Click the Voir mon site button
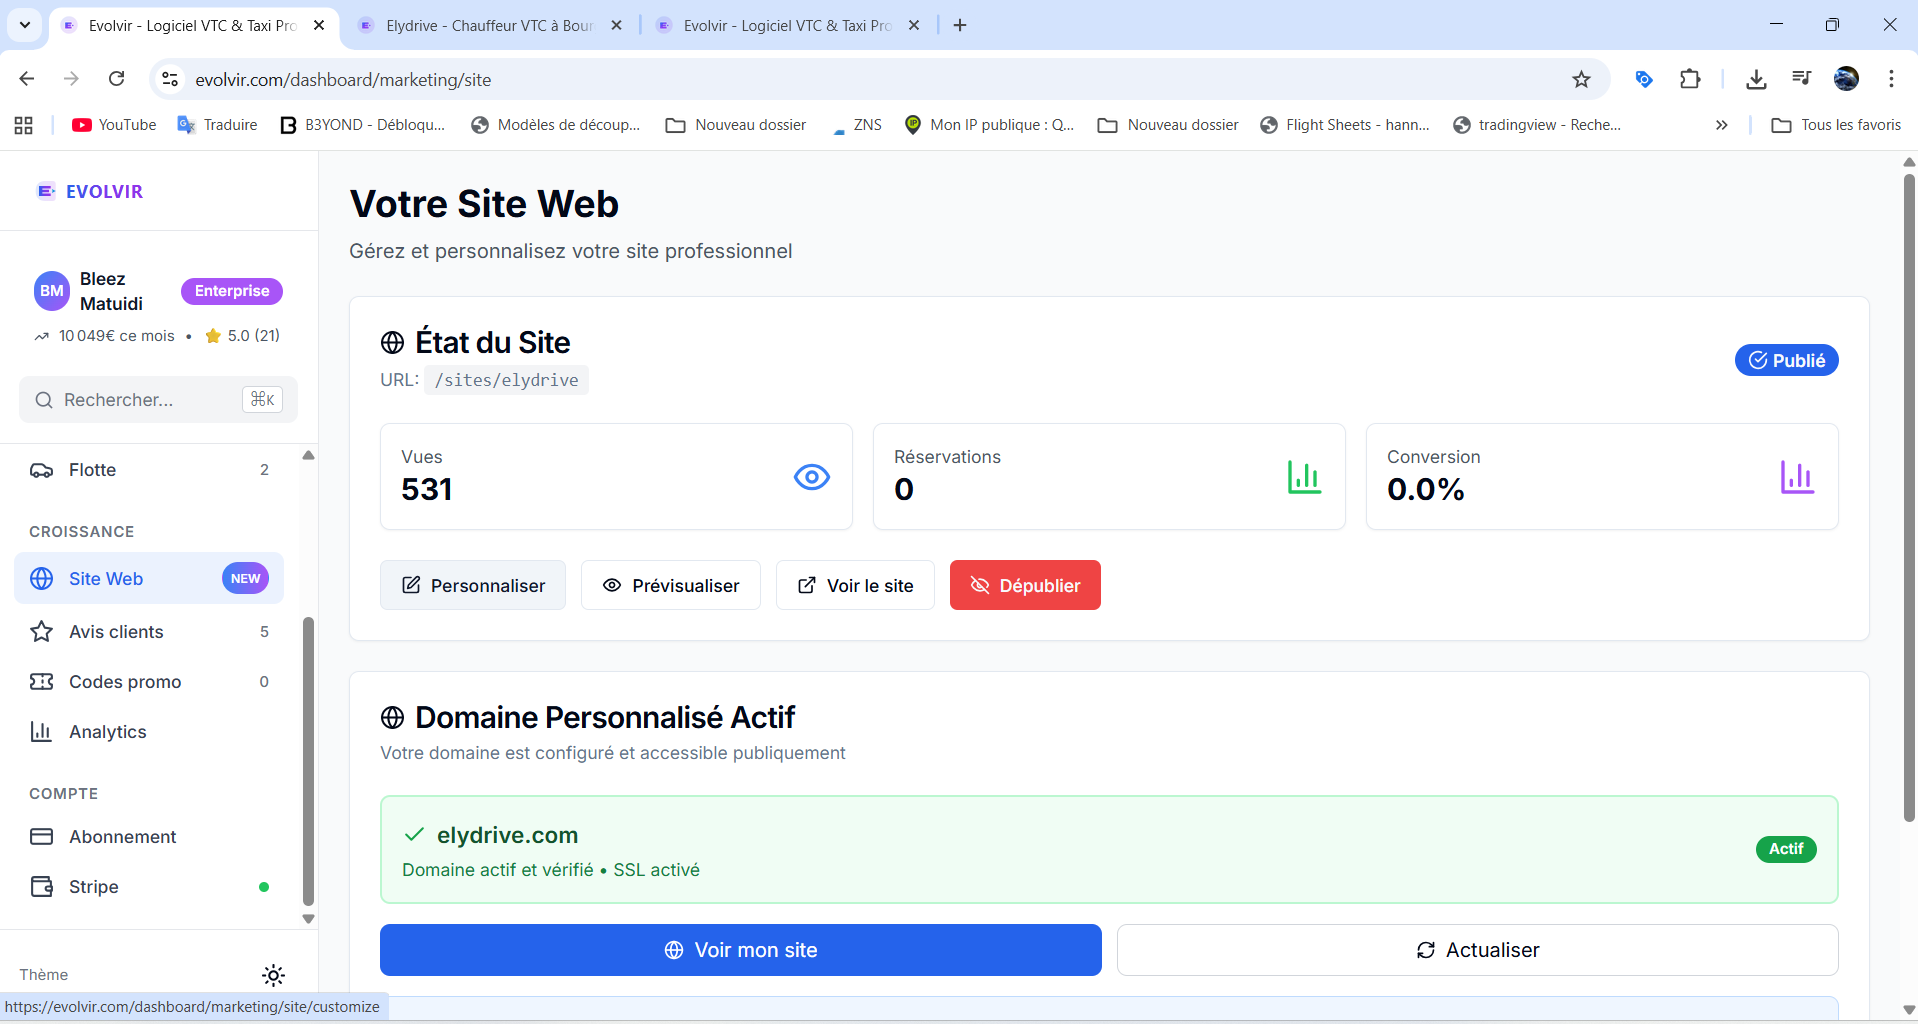This screenshot has width=1918, height=1024. (x=740, y=950)
